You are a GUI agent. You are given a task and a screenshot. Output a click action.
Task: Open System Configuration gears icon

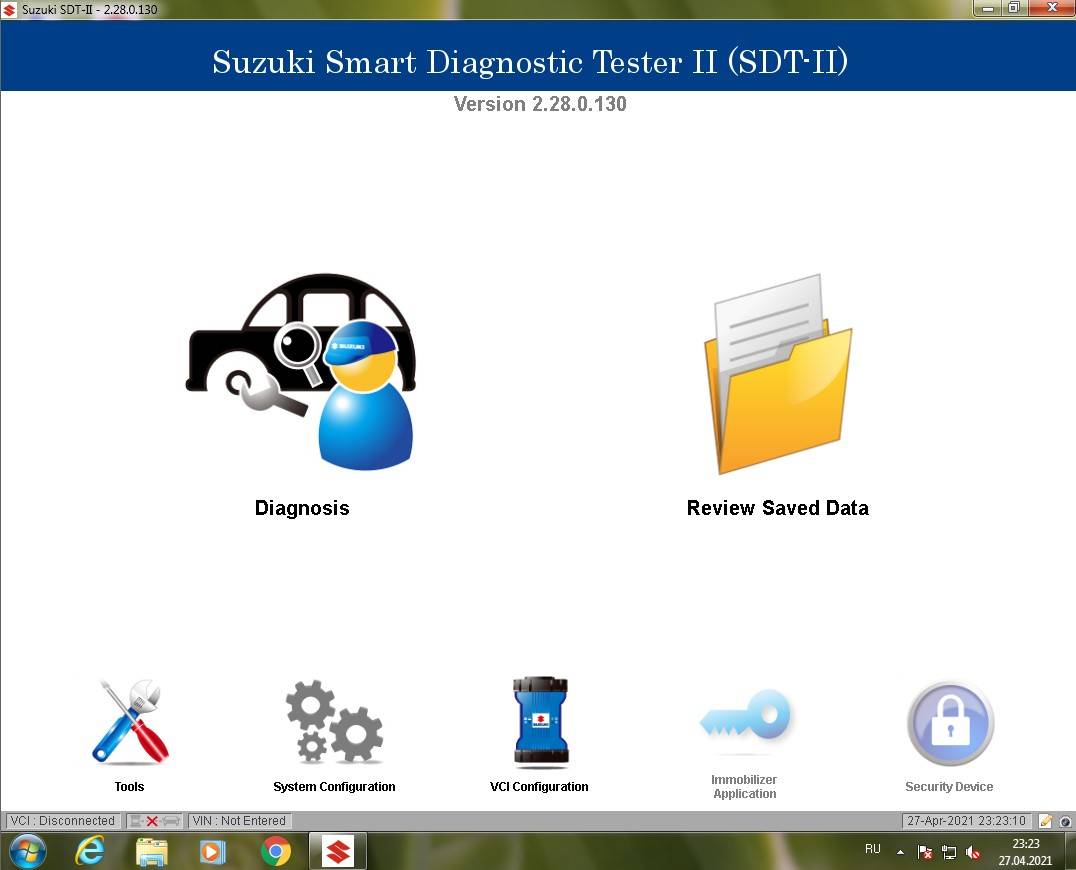point(334,720)
